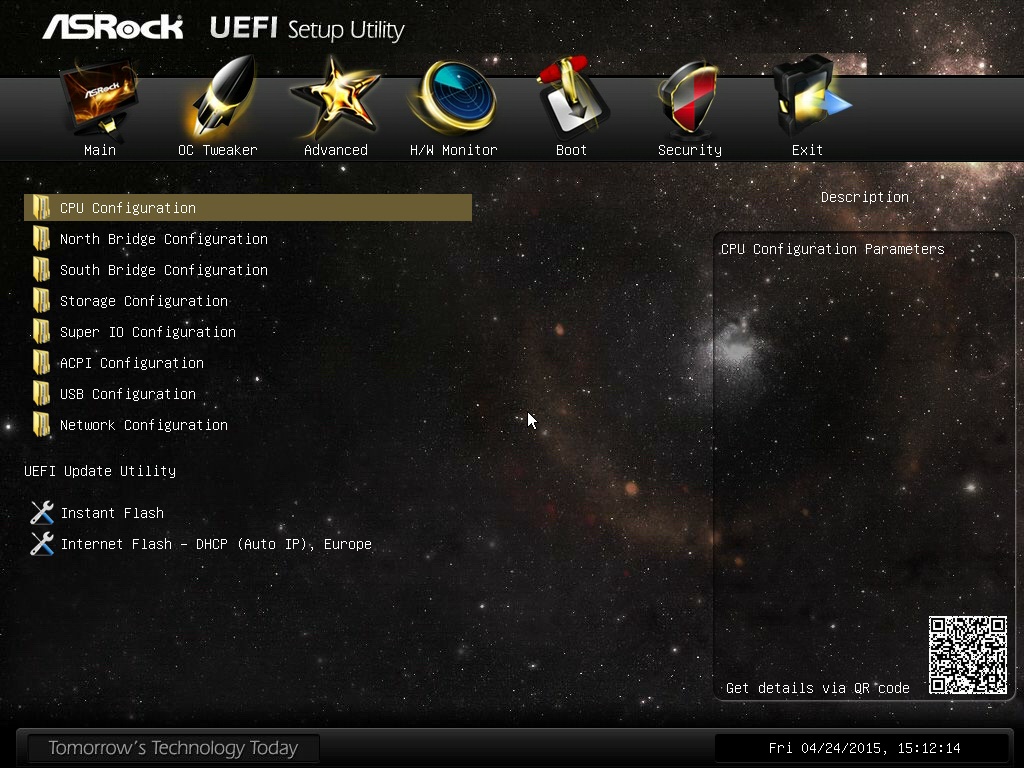1024x768 pixels.
Task: Open ACPI Configuration submenu
Action: pos(132,363)
